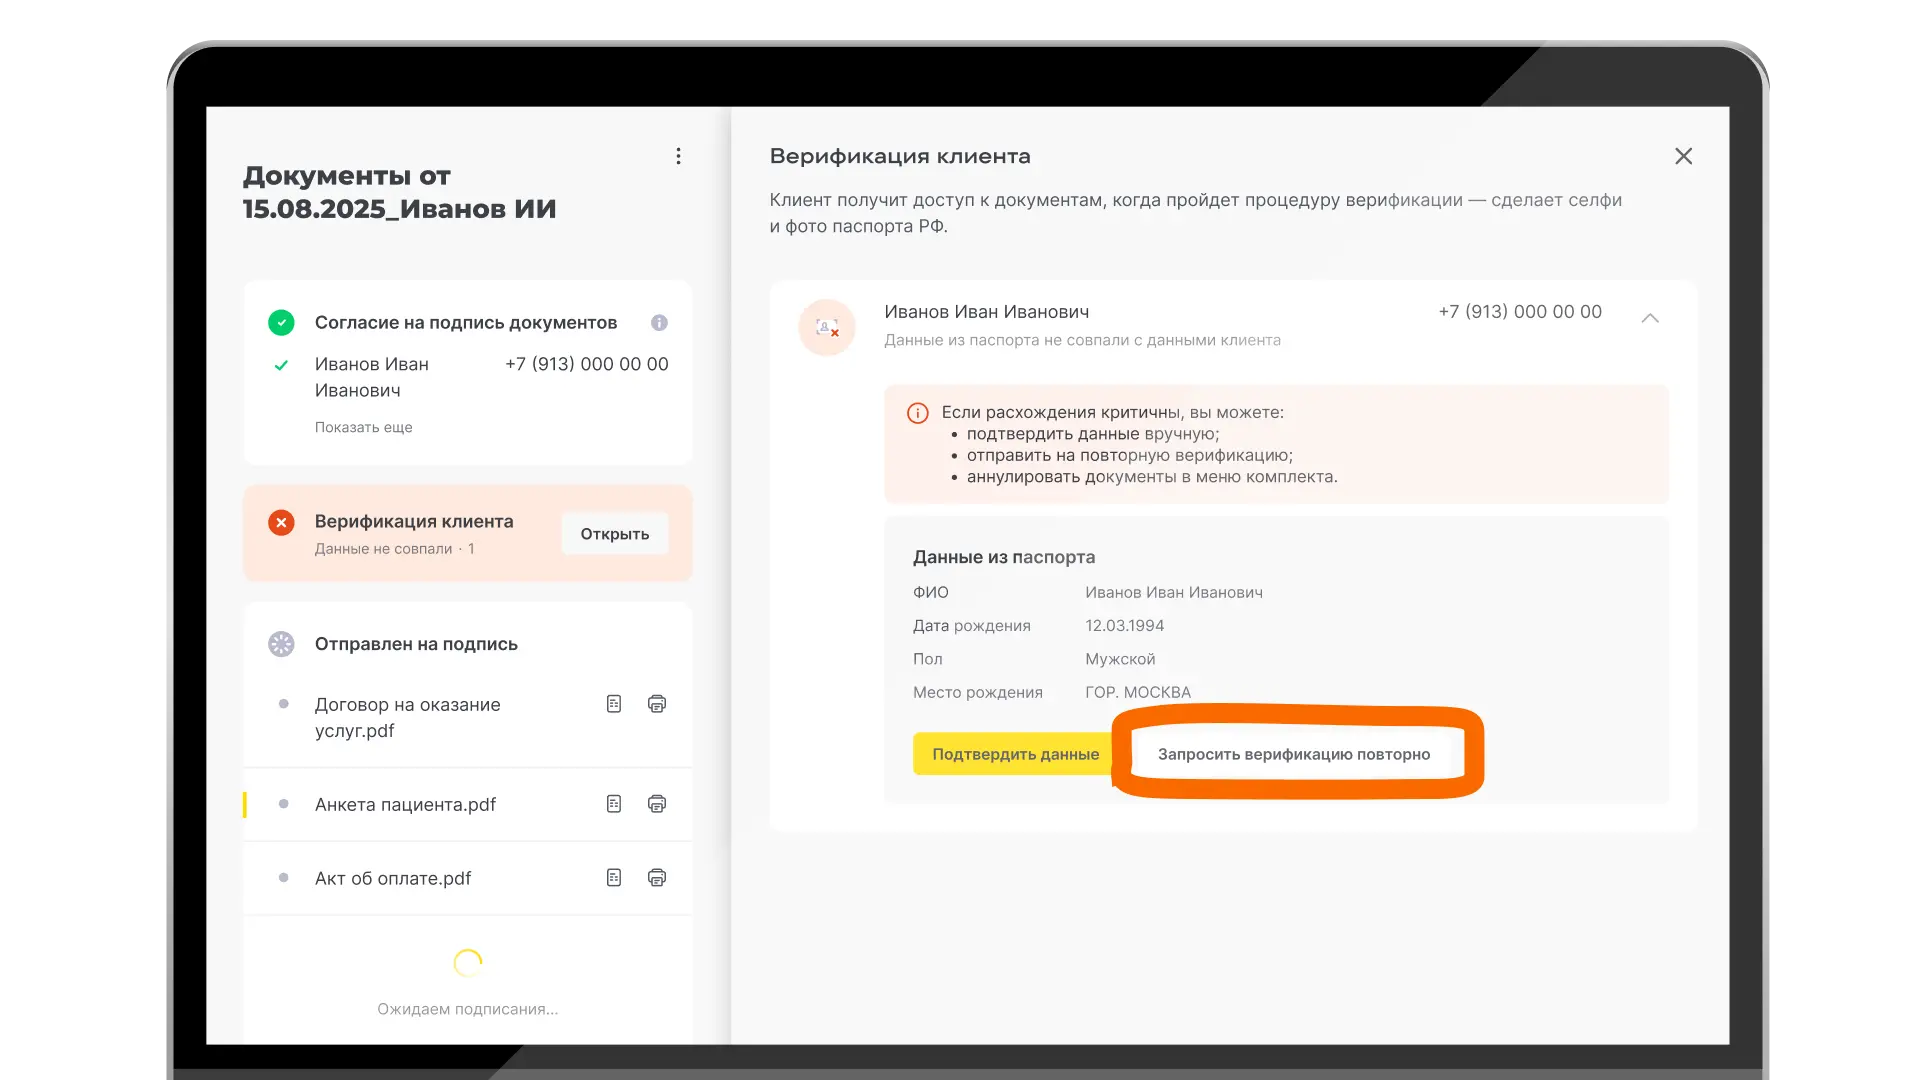
Task: Click the warning icon in the orange notice
Action: pos(918,412)
